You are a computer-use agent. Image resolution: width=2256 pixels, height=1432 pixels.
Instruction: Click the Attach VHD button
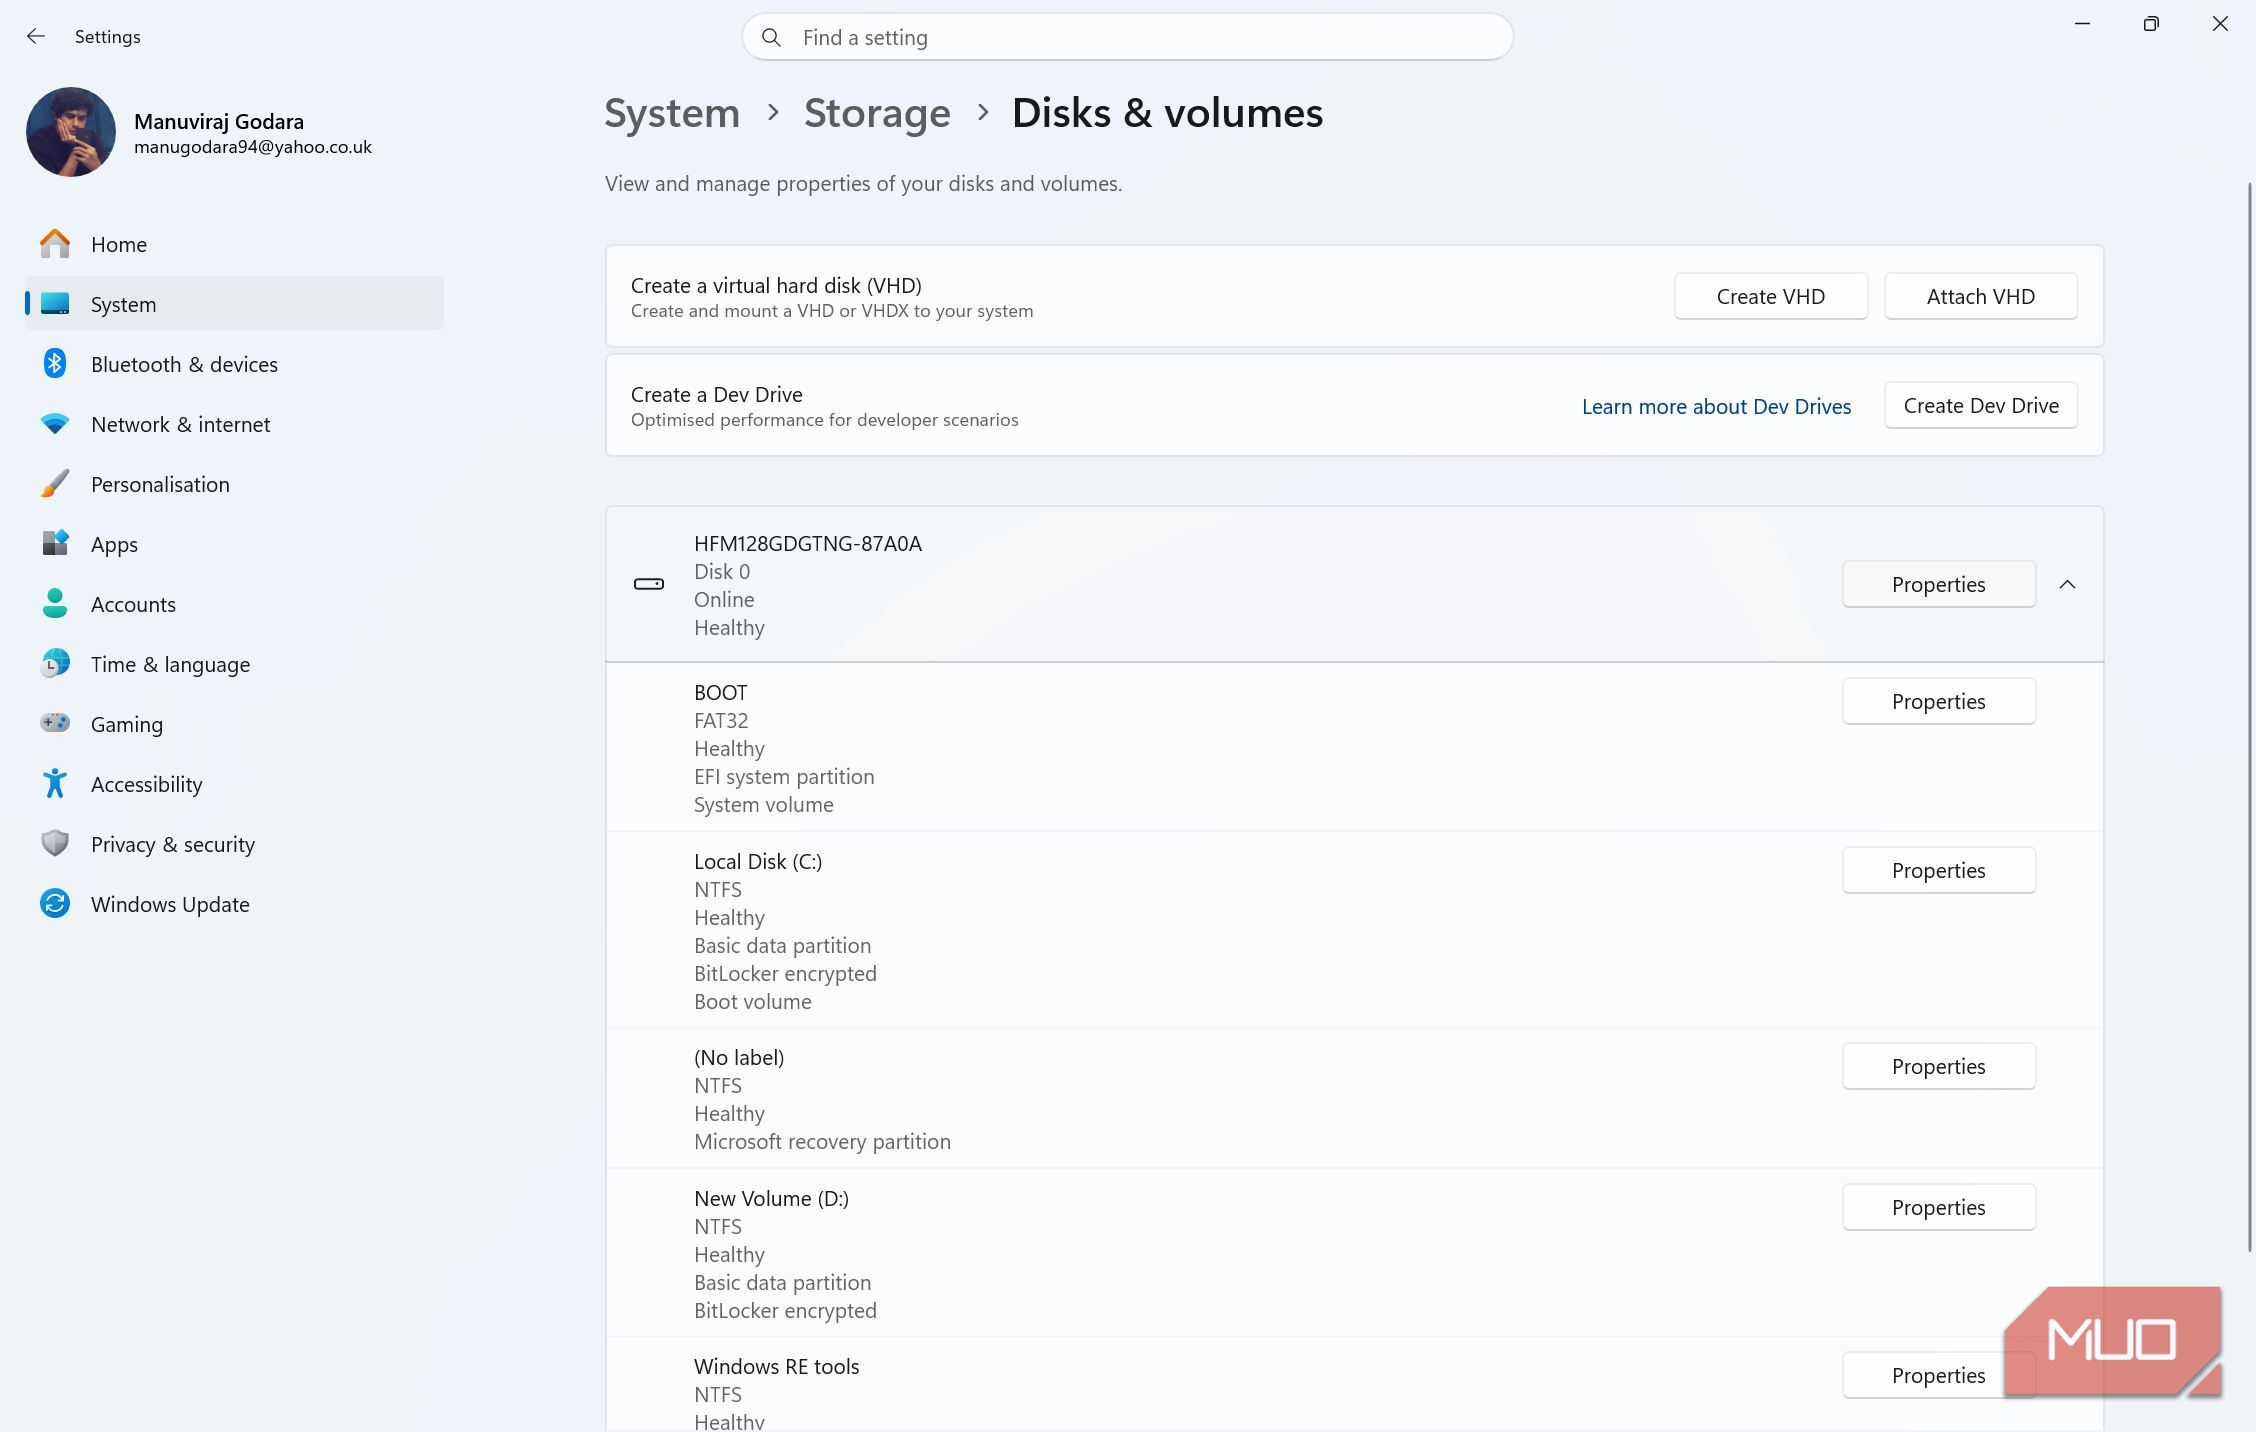click(x=1981, y=297)
